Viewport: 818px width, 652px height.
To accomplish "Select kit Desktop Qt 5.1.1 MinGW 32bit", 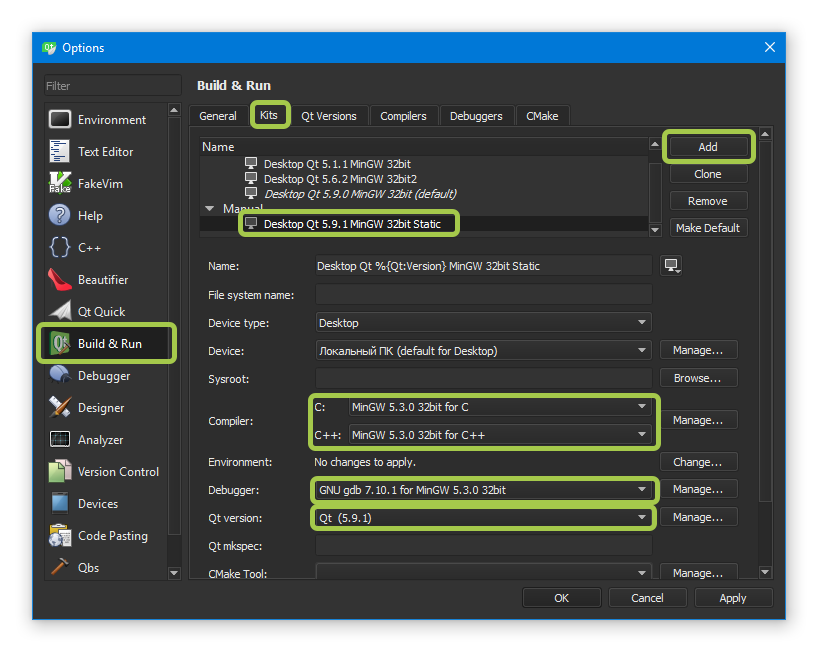I will coord(337,164).
